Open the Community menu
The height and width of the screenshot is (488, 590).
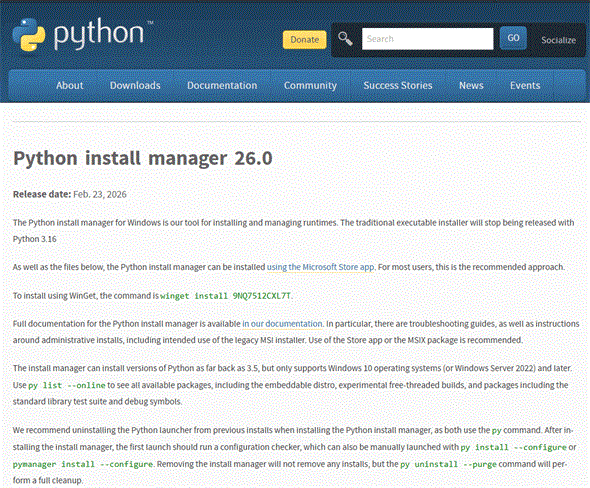pyautogui.click(x=310, y=85)
